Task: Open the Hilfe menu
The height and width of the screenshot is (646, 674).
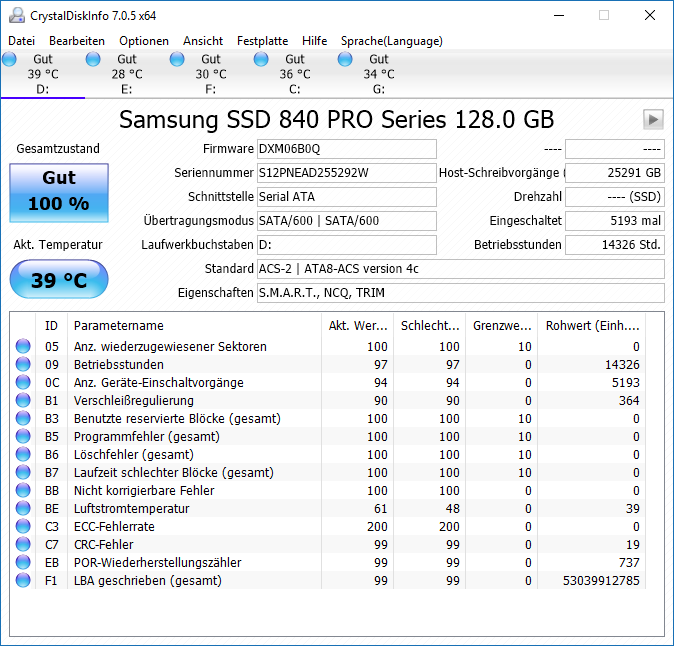Action: tap(315, 41)
